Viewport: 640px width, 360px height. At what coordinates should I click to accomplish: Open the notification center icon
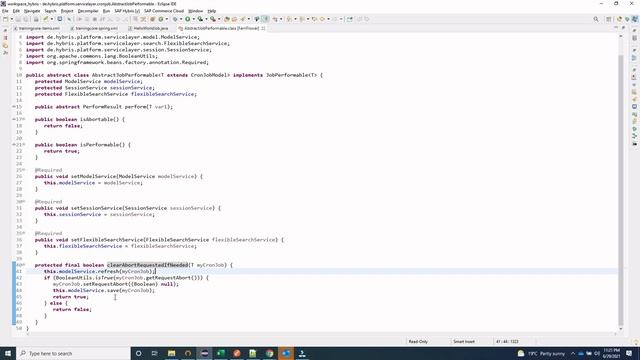pos(629,353)
